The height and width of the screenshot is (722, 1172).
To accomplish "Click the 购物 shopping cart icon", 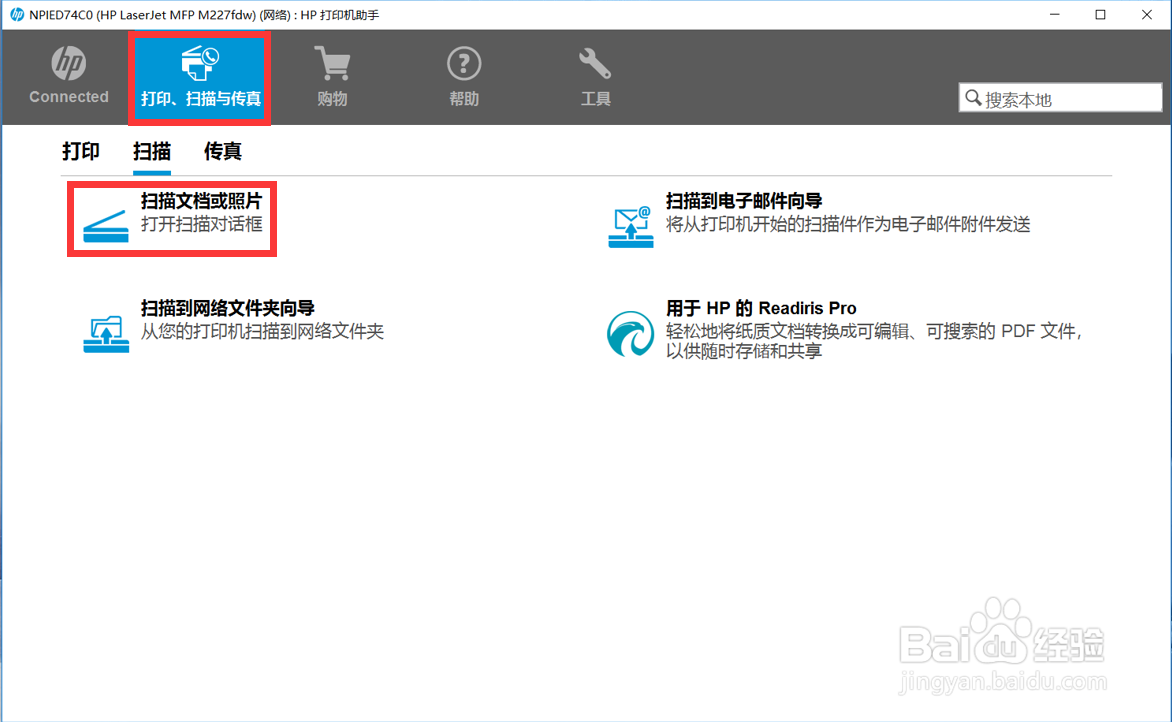I will point(332,63).
